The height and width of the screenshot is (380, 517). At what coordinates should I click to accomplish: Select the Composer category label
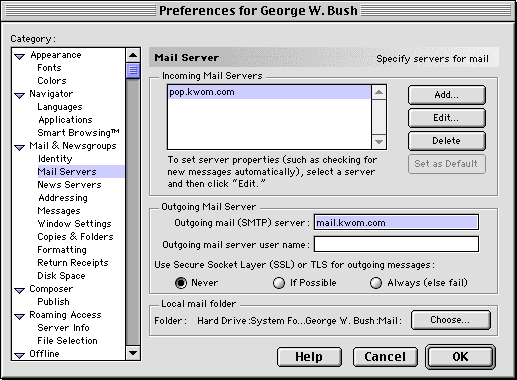click(x=51, y=289)
